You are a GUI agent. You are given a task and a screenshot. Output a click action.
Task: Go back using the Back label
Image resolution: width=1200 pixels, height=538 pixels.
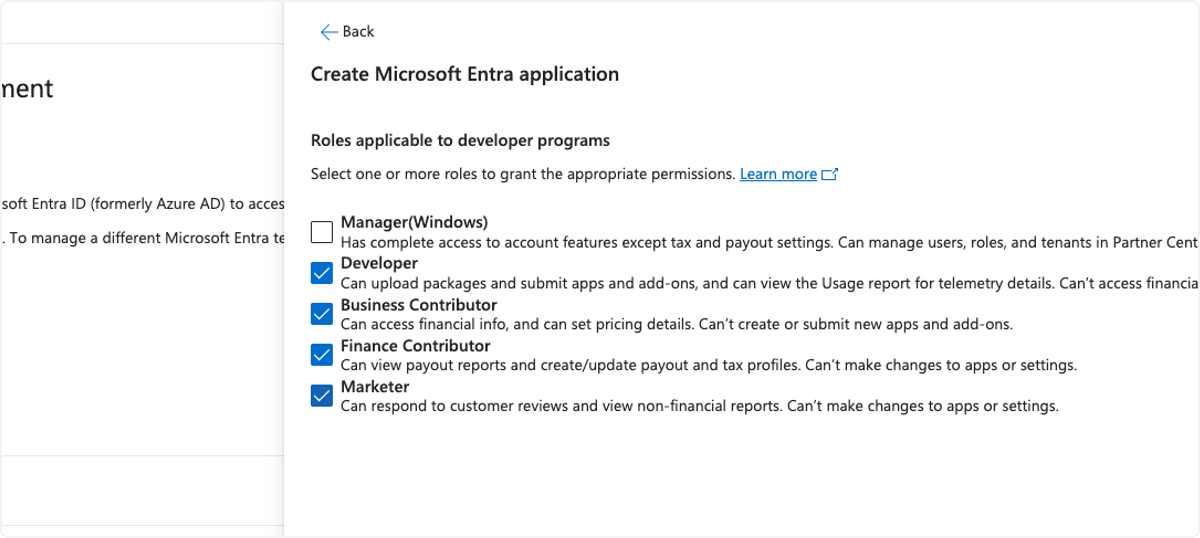click(x=358, y=32)
